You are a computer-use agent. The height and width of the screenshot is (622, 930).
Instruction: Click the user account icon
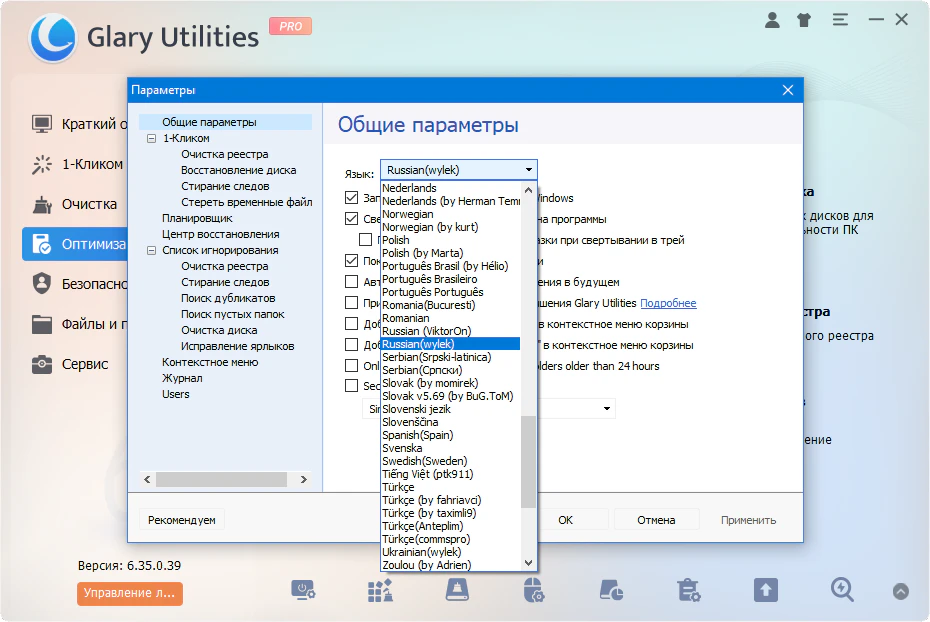(772, 19)
